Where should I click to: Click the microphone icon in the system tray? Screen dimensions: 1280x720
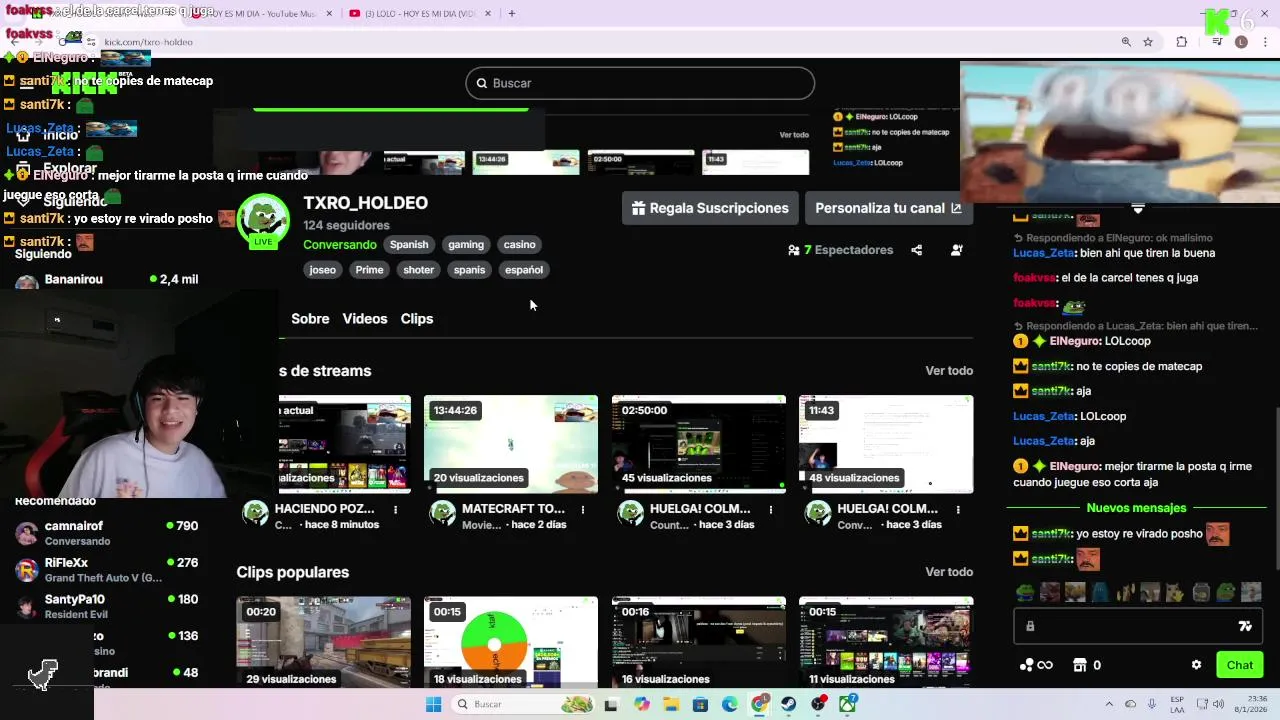click(x=1153, y=704)
